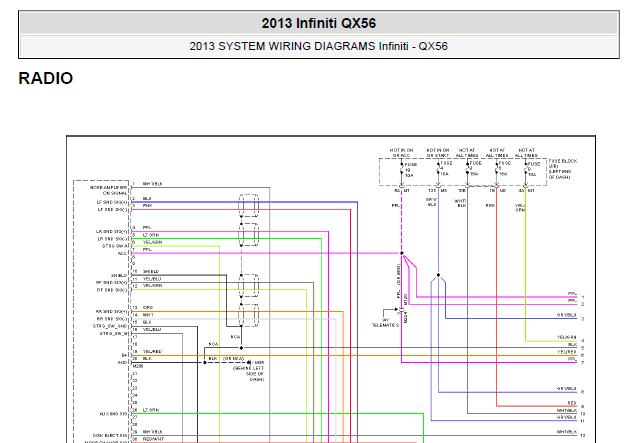This screenshot has width=637, height=443.
Task: Click "ORG" wire label at pin 13
Action: click(x=147, y=308)
